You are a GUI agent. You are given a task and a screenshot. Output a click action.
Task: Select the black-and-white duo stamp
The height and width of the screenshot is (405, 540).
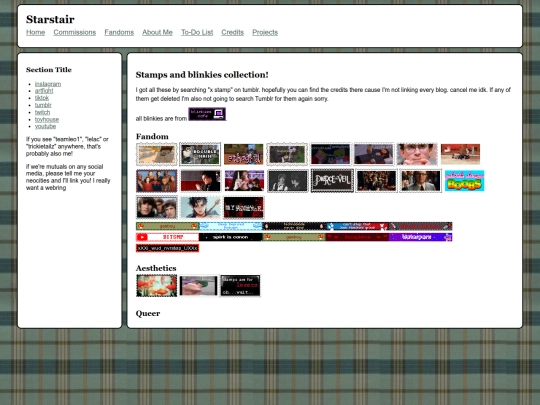(x=288, y=181)
